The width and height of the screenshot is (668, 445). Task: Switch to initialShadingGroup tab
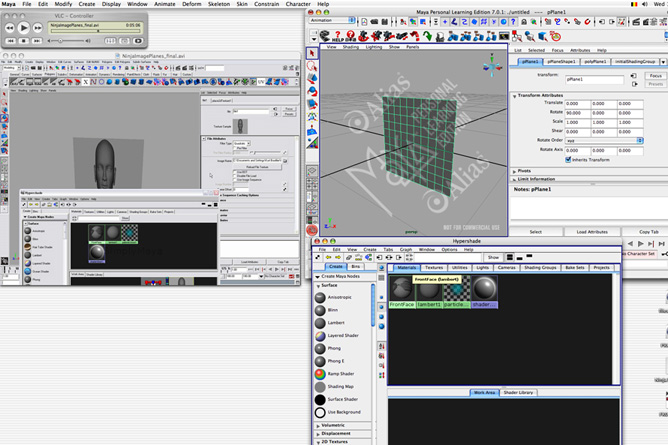[635, 62]
